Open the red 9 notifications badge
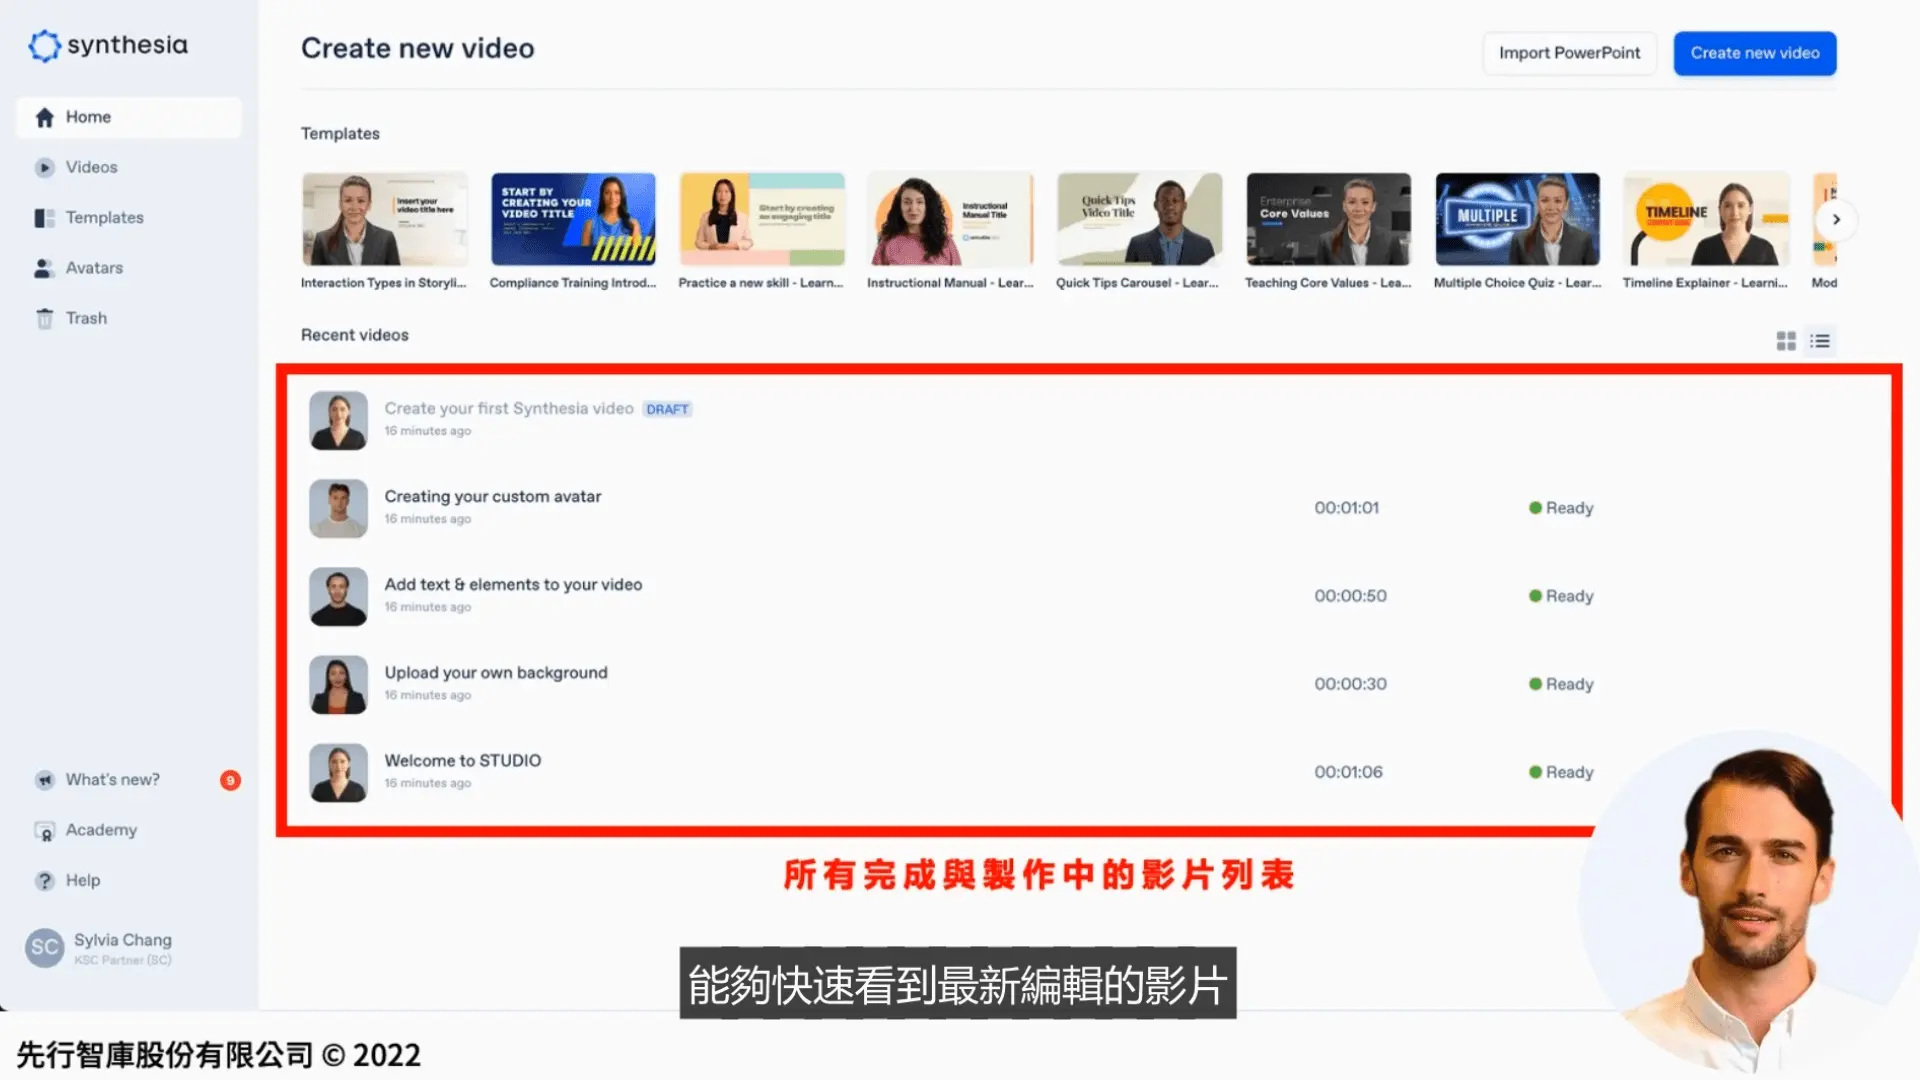 pyautogui.click(x=230, y=780)
